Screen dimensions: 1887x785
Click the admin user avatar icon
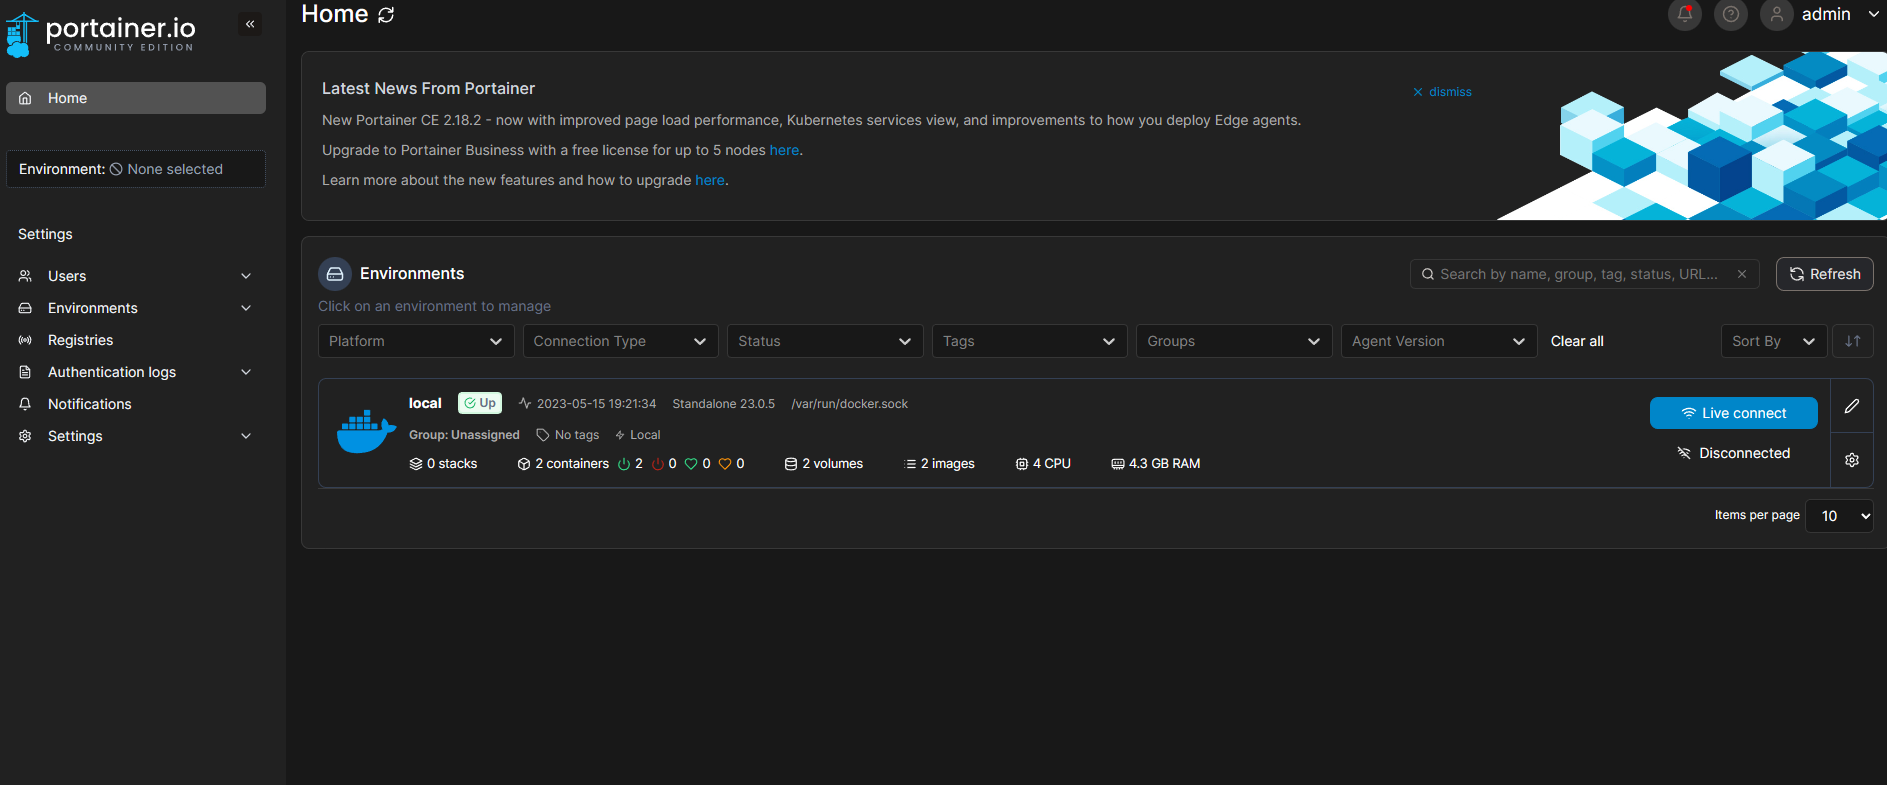(x=1777, y=14)
